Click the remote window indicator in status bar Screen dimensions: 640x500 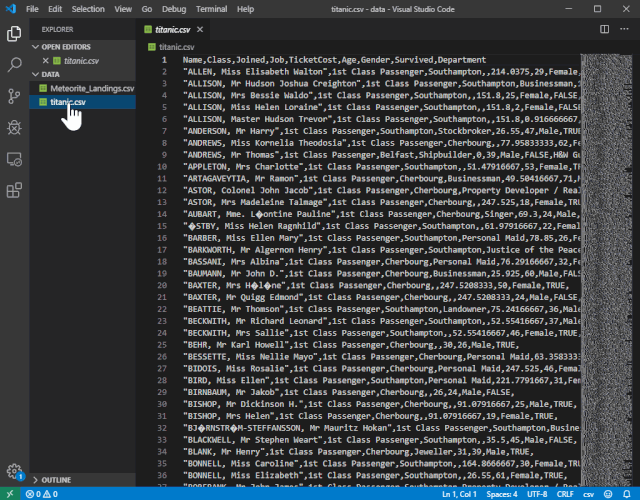point(10,494)
